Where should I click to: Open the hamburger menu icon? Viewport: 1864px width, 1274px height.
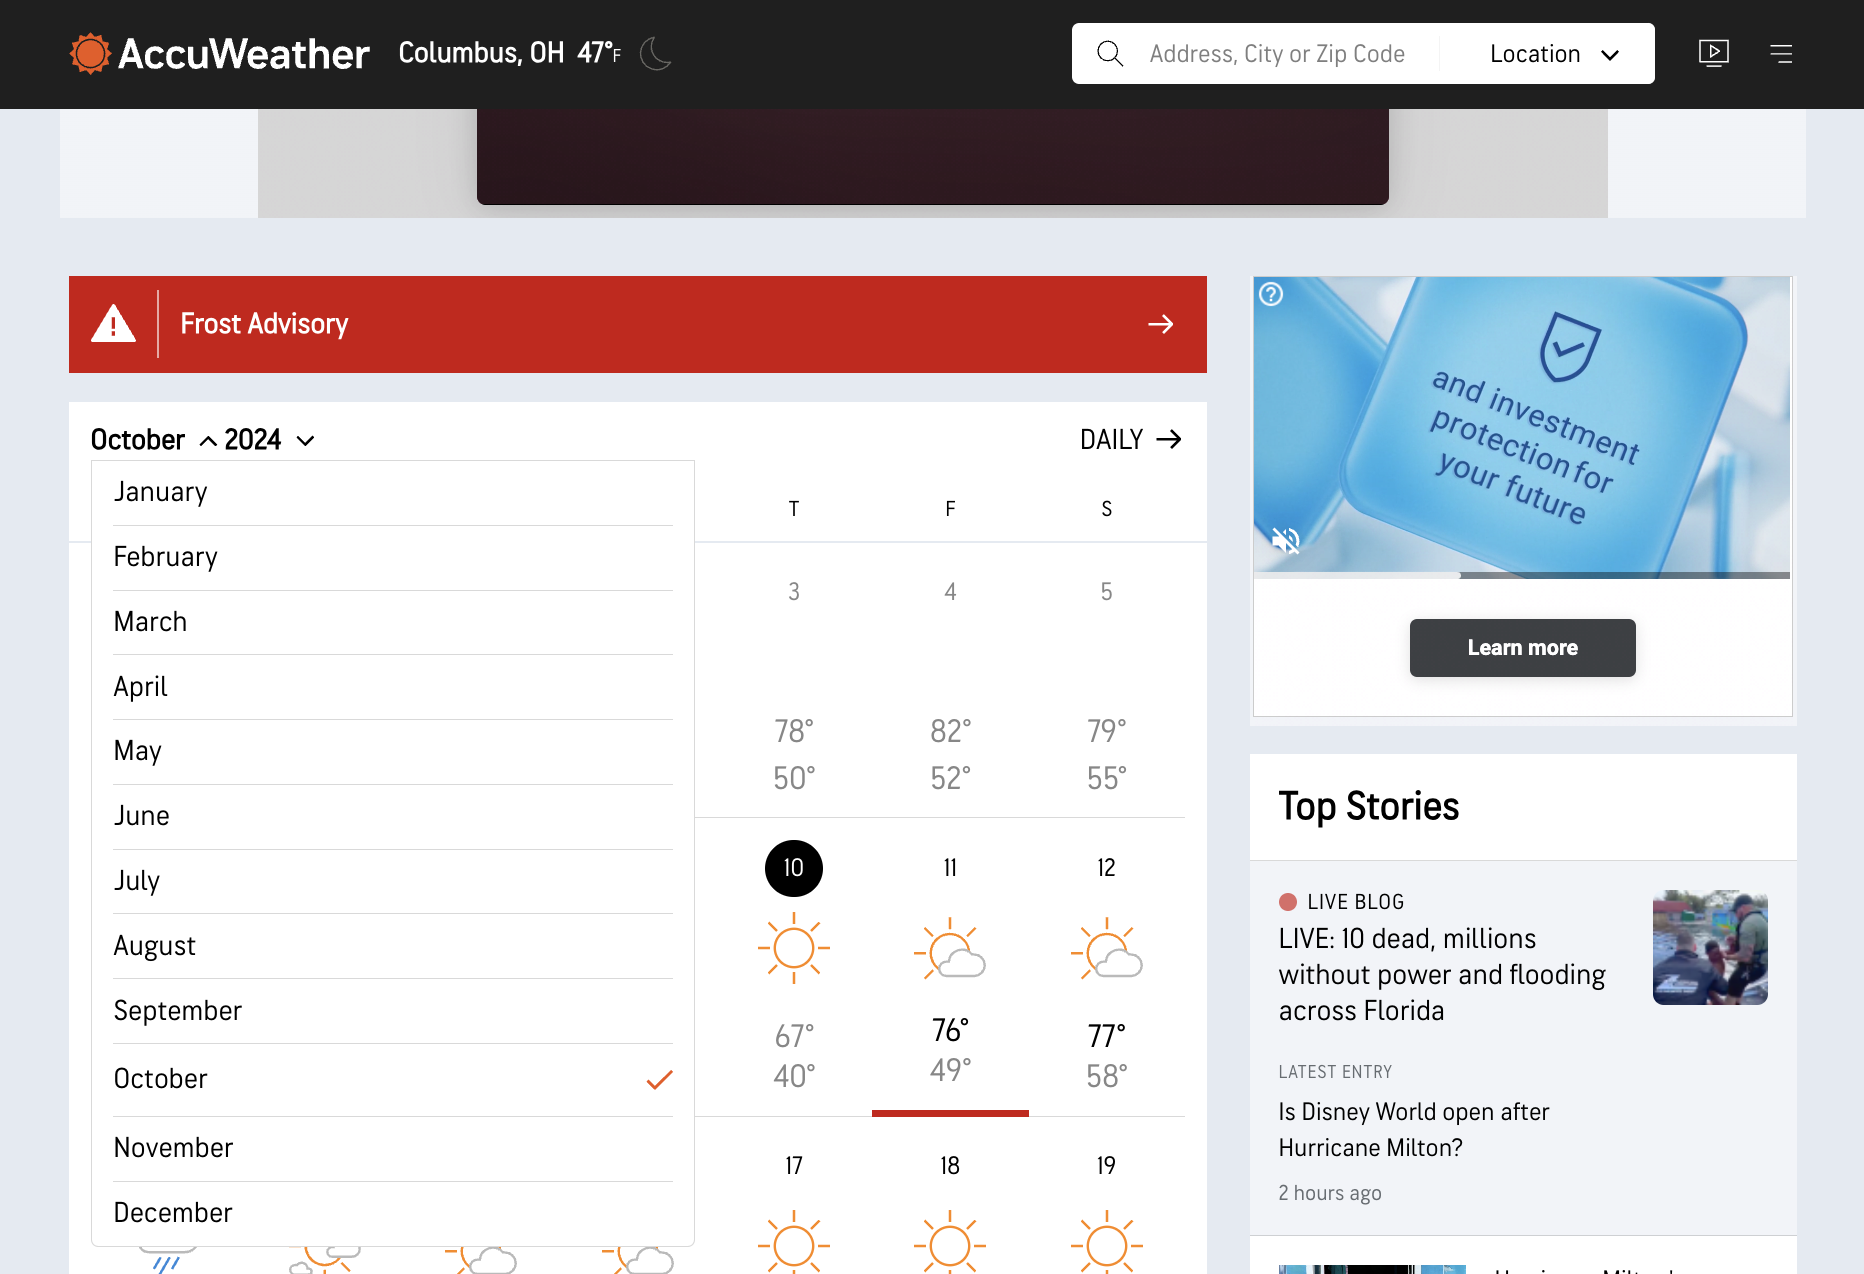point(1781,54)
